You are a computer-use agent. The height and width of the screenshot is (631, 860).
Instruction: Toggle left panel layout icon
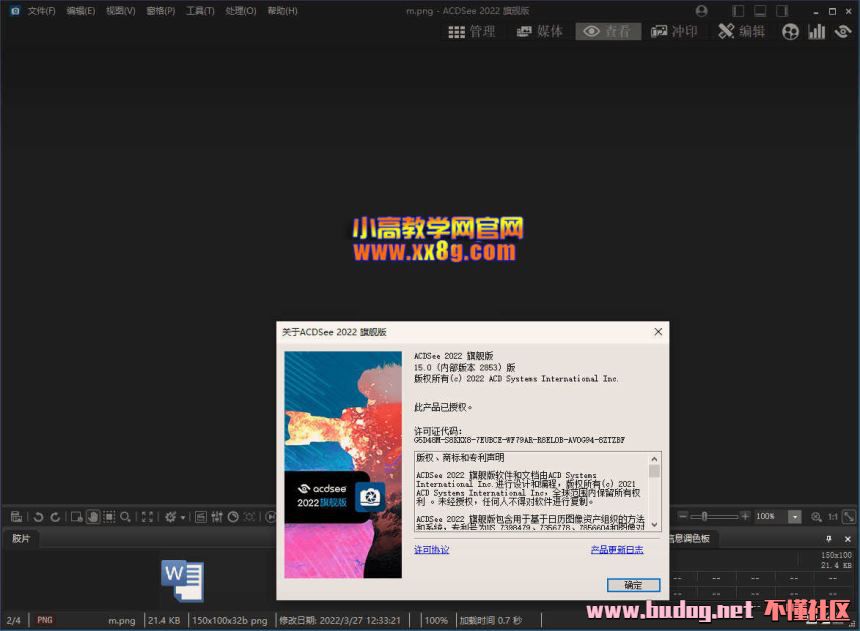[x=738, y=10]
